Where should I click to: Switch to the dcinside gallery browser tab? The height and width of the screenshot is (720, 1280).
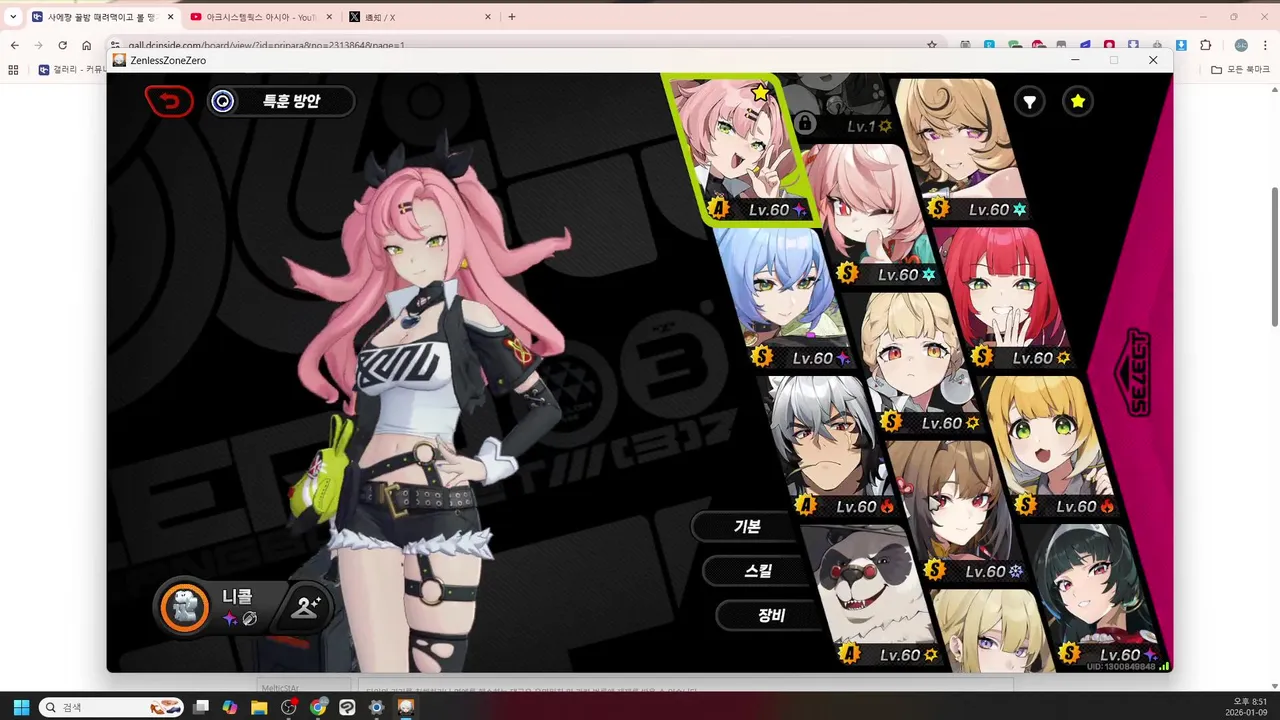[x=100, y=17]
